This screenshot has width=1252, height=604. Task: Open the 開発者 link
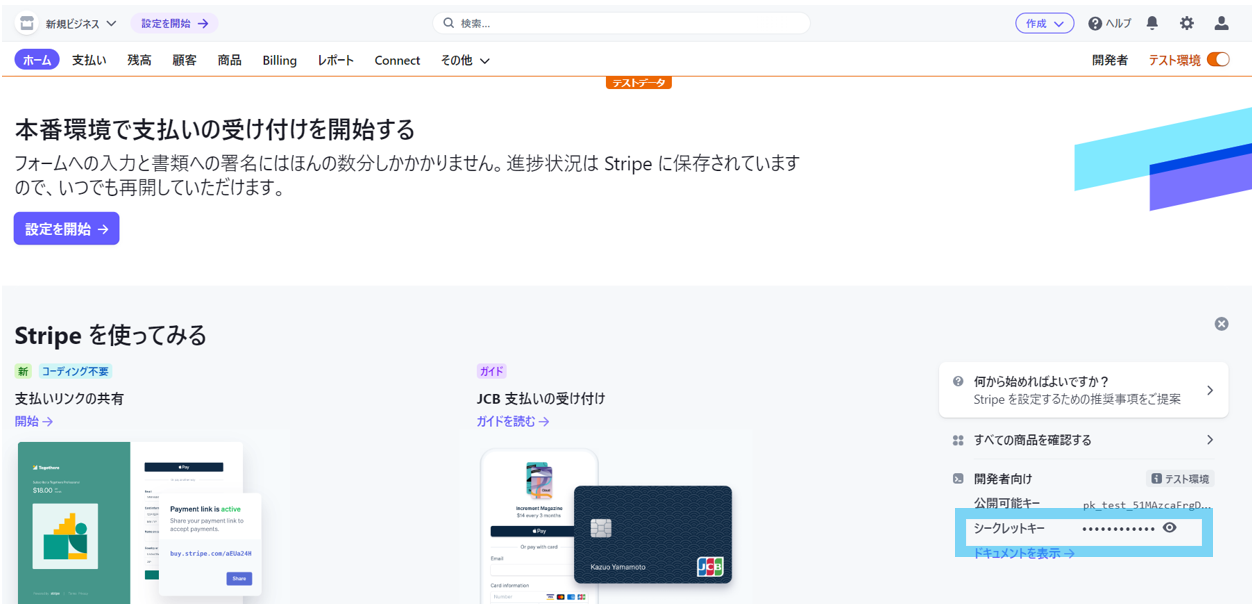click(1110, 60)
